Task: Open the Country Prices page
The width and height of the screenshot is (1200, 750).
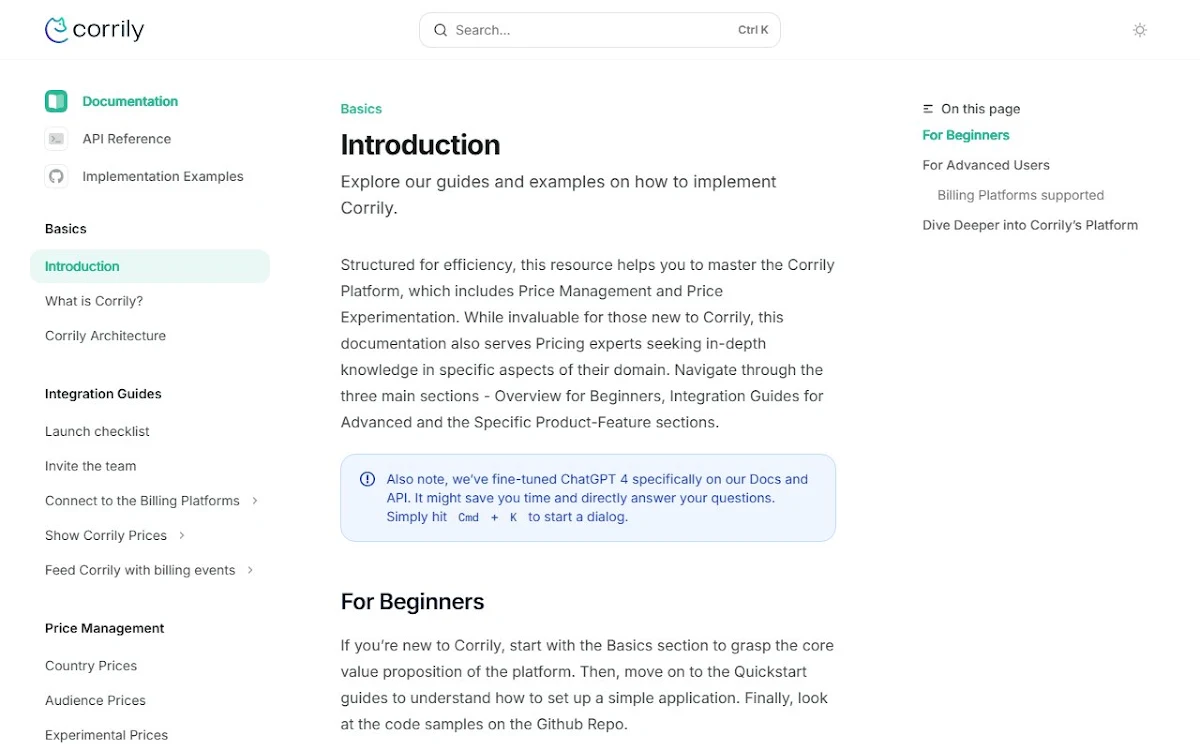Action: 91,666
